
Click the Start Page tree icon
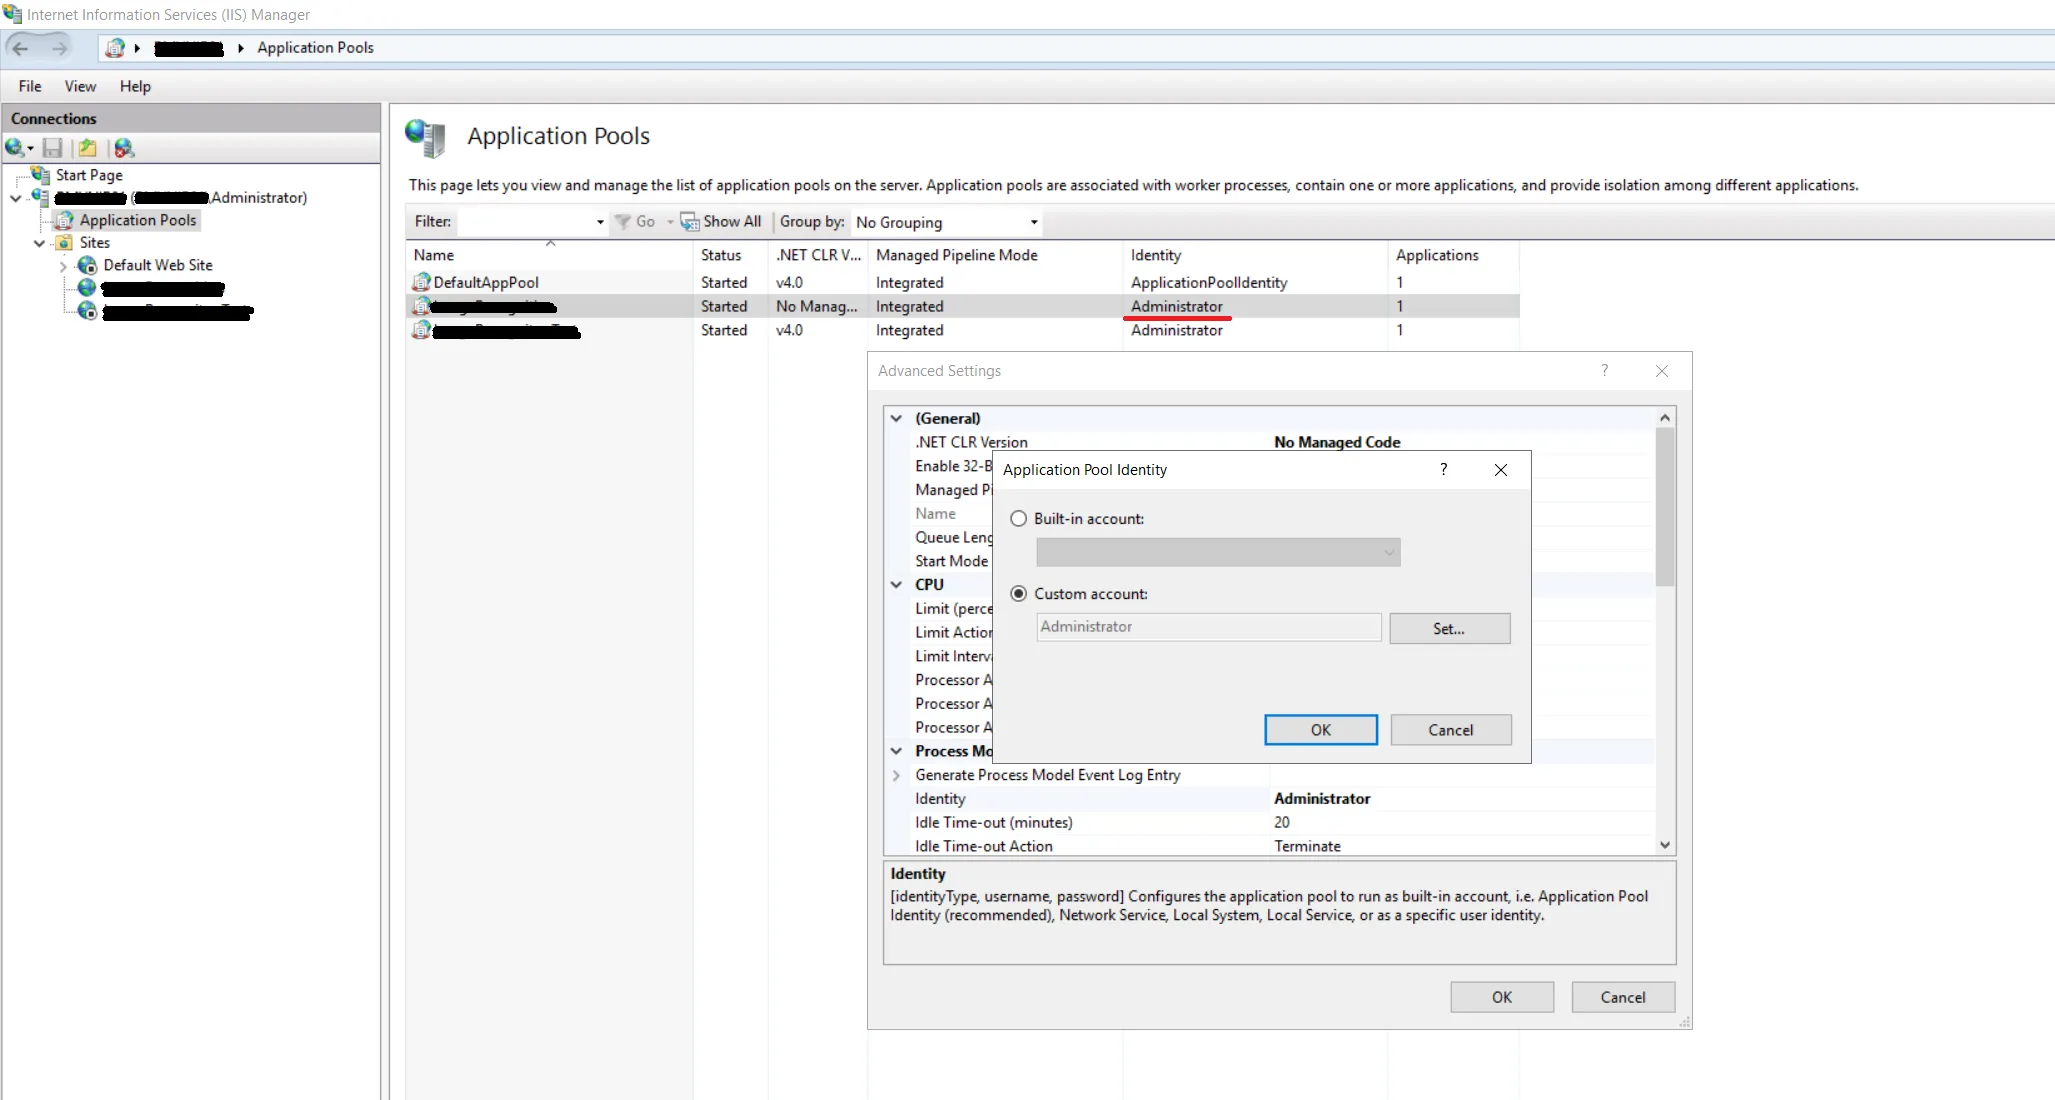pos(41,175)
